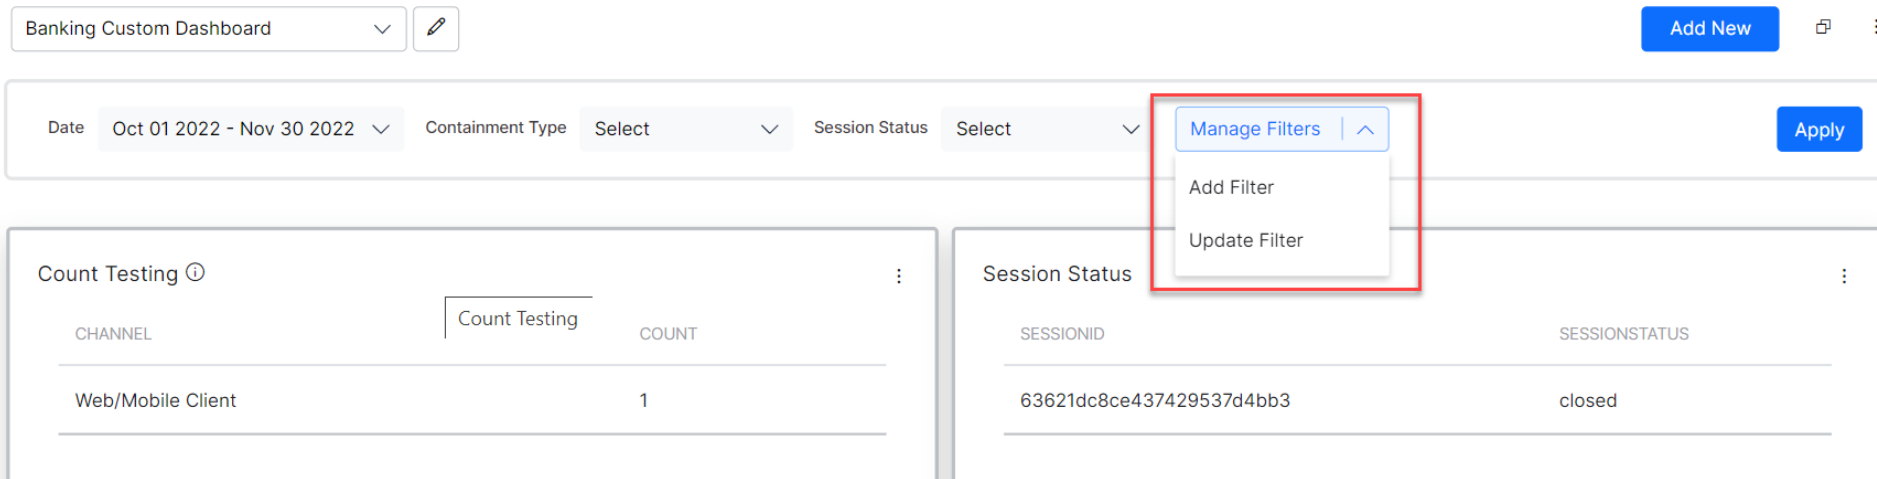
Task: Collapse the Manage Filters chevron arrow
Action: 1365,129
